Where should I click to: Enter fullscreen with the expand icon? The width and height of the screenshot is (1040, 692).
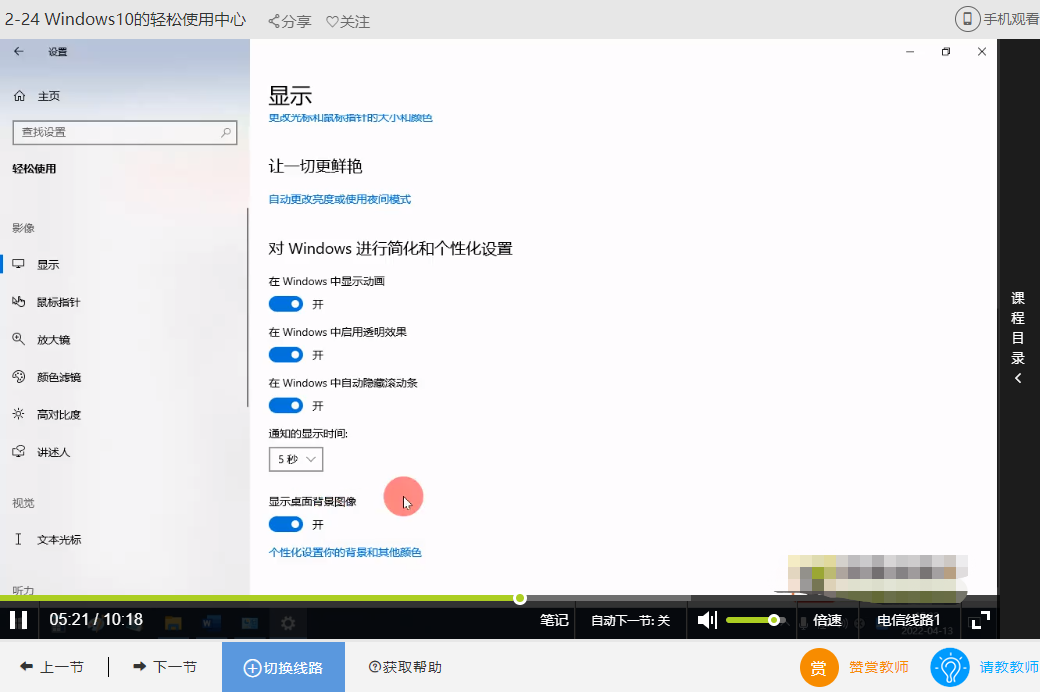(x=980, y=620)
